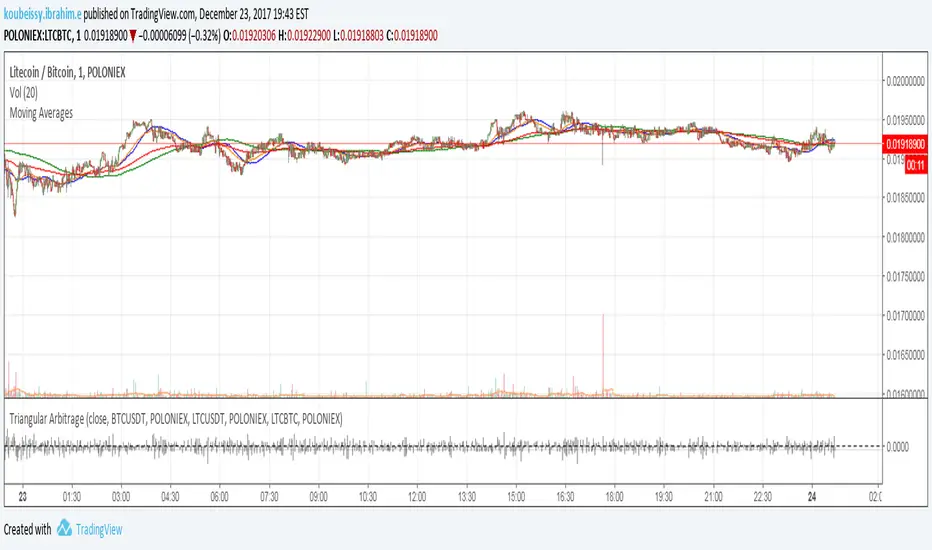The height and width of the screenshot is (550, 932).
Task: Click the tall red volume spike bar
Action: click(x=603, y=354)
